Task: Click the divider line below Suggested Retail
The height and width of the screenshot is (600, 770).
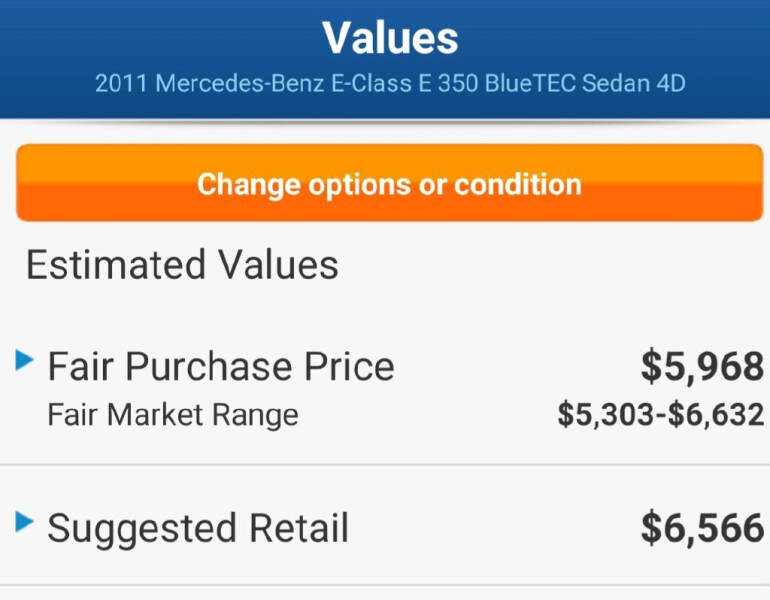Action: pos(385,585)
